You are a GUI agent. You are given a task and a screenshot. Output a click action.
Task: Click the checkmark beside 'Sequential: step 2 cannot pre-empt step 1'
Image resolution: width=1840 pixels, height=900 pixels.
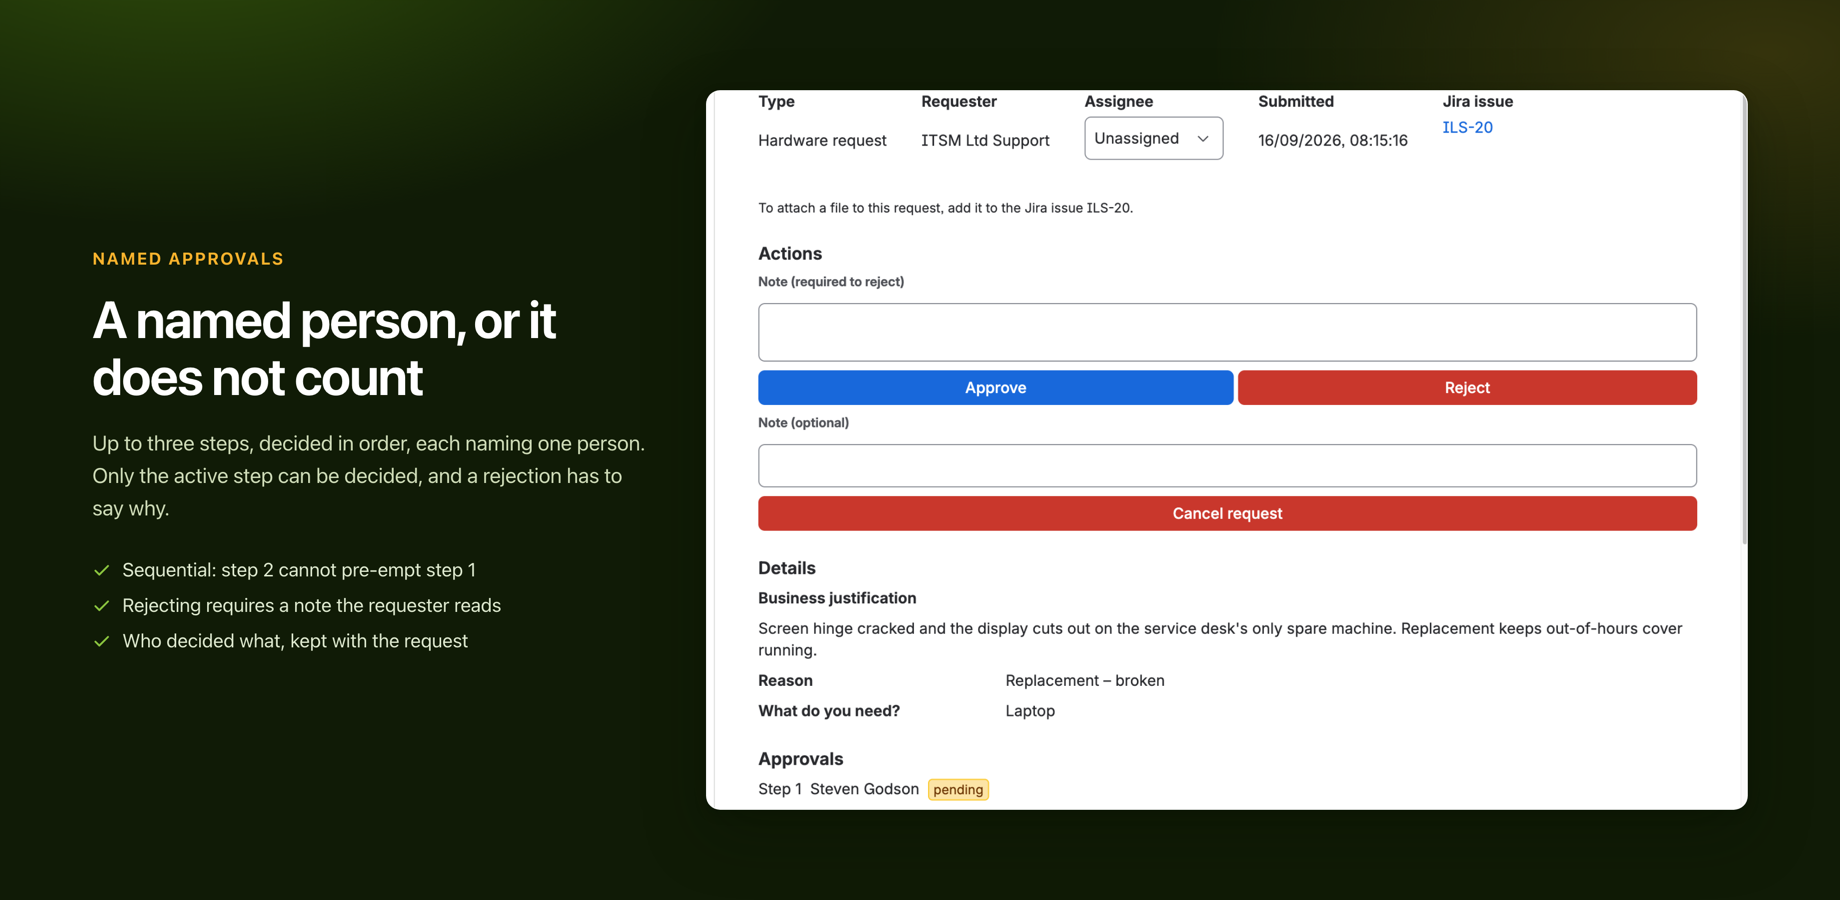101,570
